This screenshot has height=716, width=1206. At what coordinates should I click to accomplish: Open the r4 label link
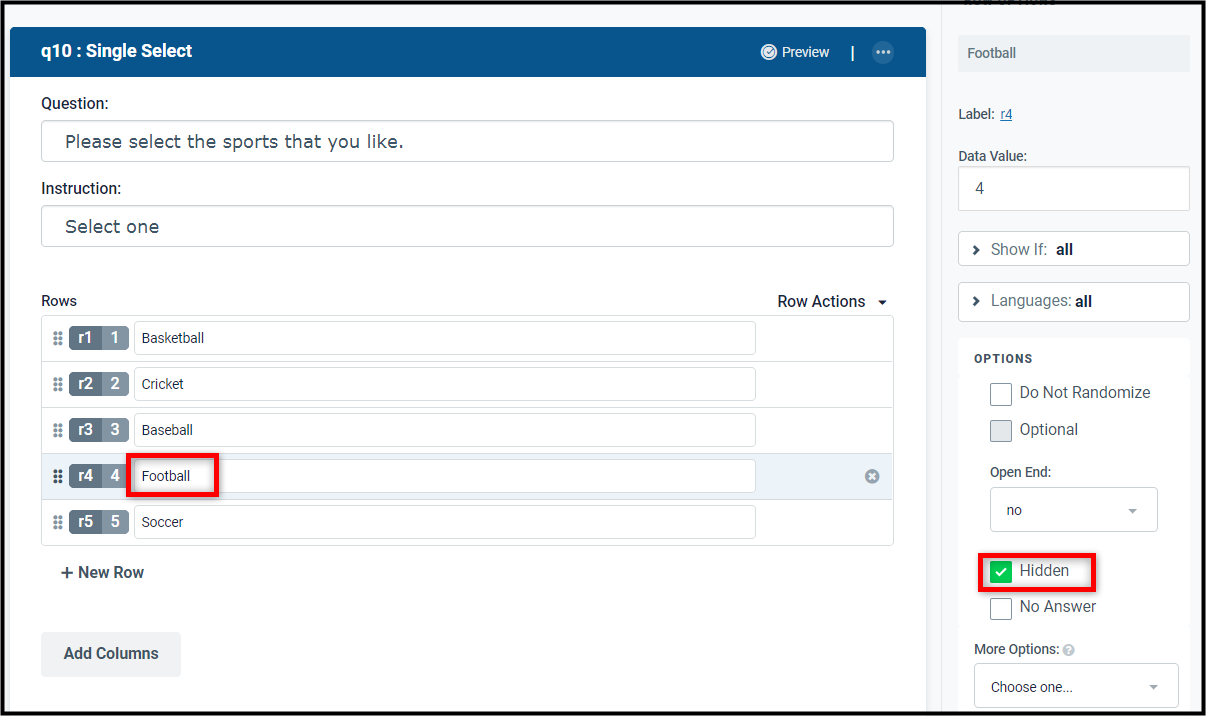coord(1006,115)
